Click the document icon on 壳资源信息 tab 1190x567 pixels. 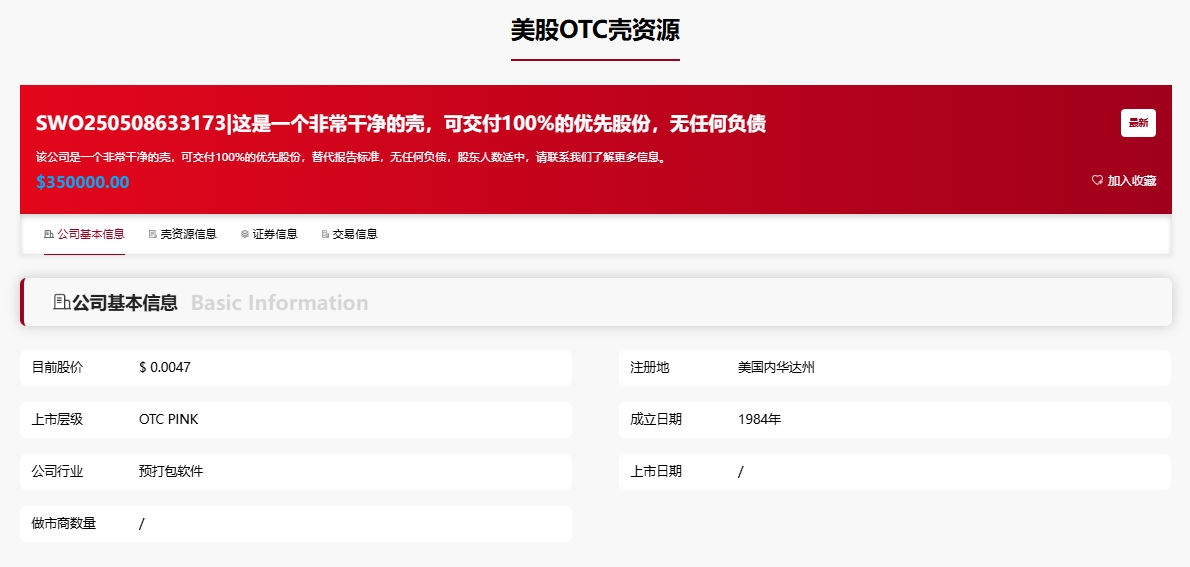coord(152,234)
